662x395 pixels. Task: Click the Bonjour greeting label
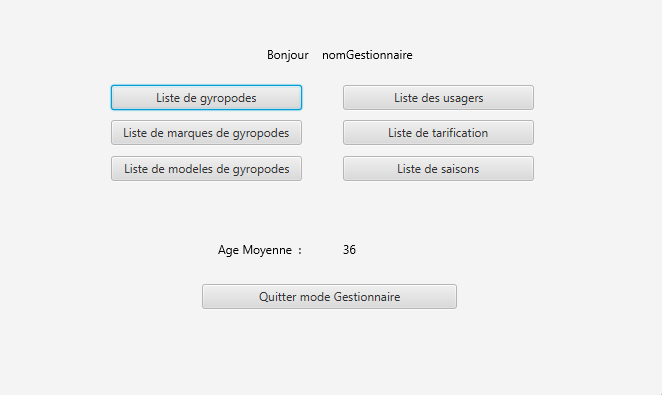pos(288,55)
